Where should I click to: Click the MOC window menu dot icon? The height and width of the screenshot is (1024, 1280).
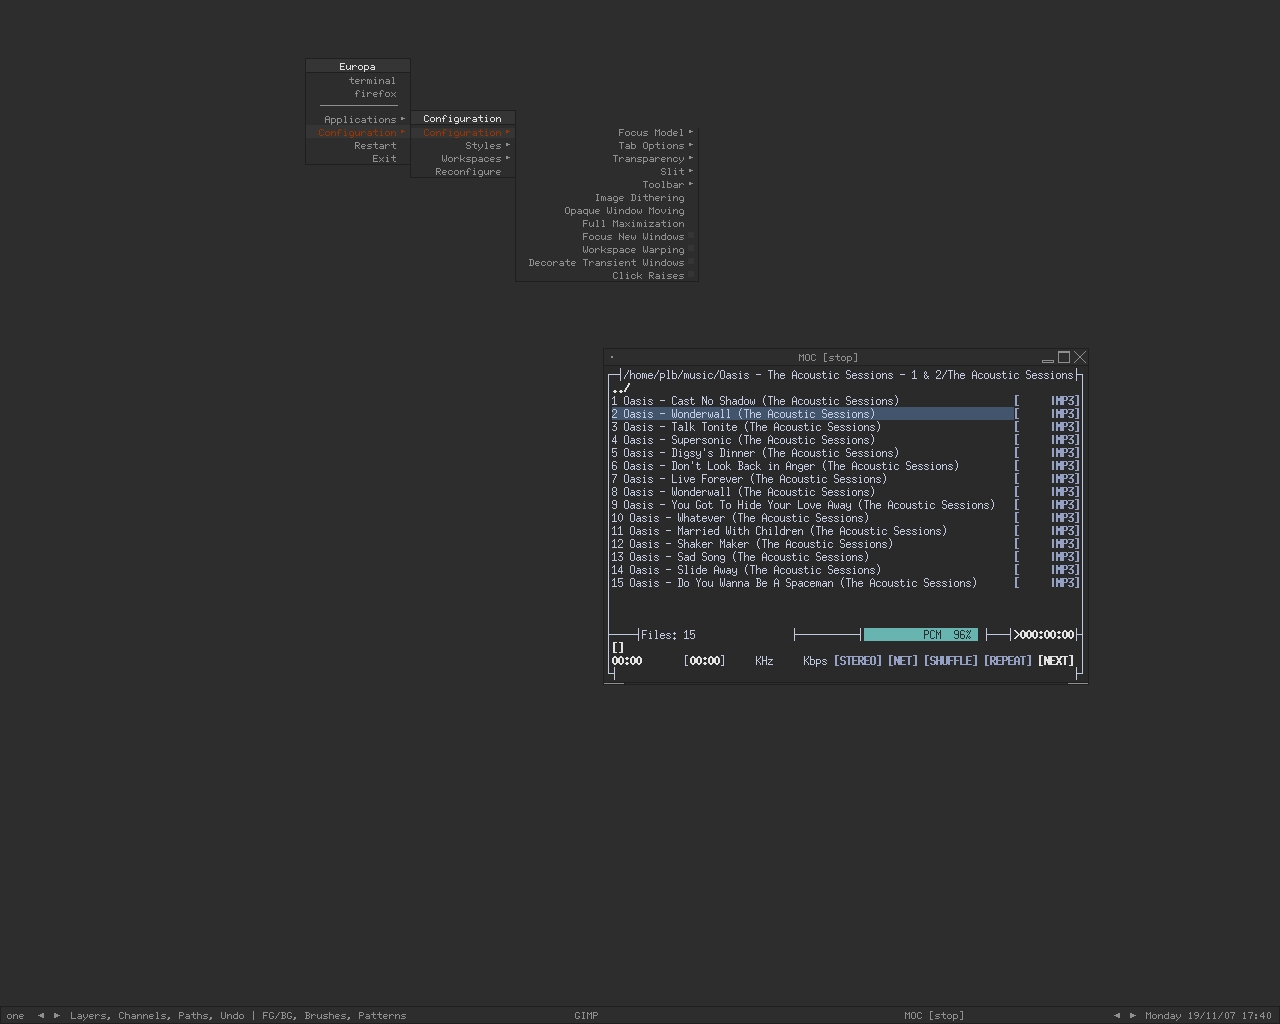[612, 357]
